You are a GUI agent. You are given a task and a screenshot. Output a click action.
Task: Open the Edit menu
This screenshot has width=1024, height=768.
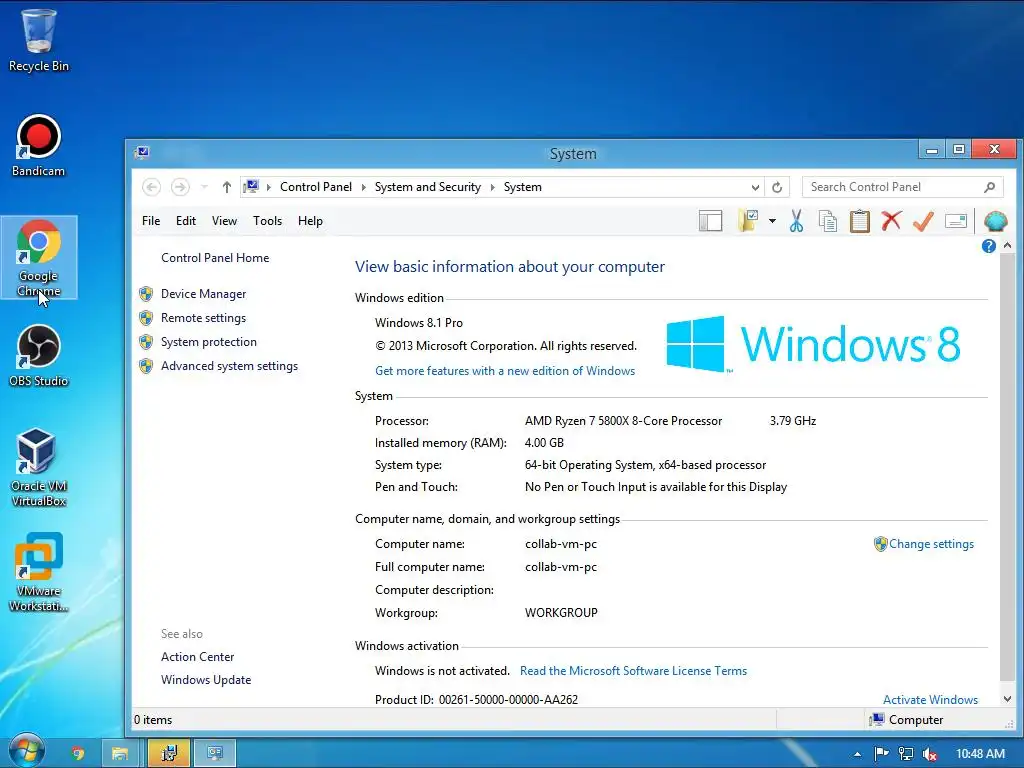point(186,221)
